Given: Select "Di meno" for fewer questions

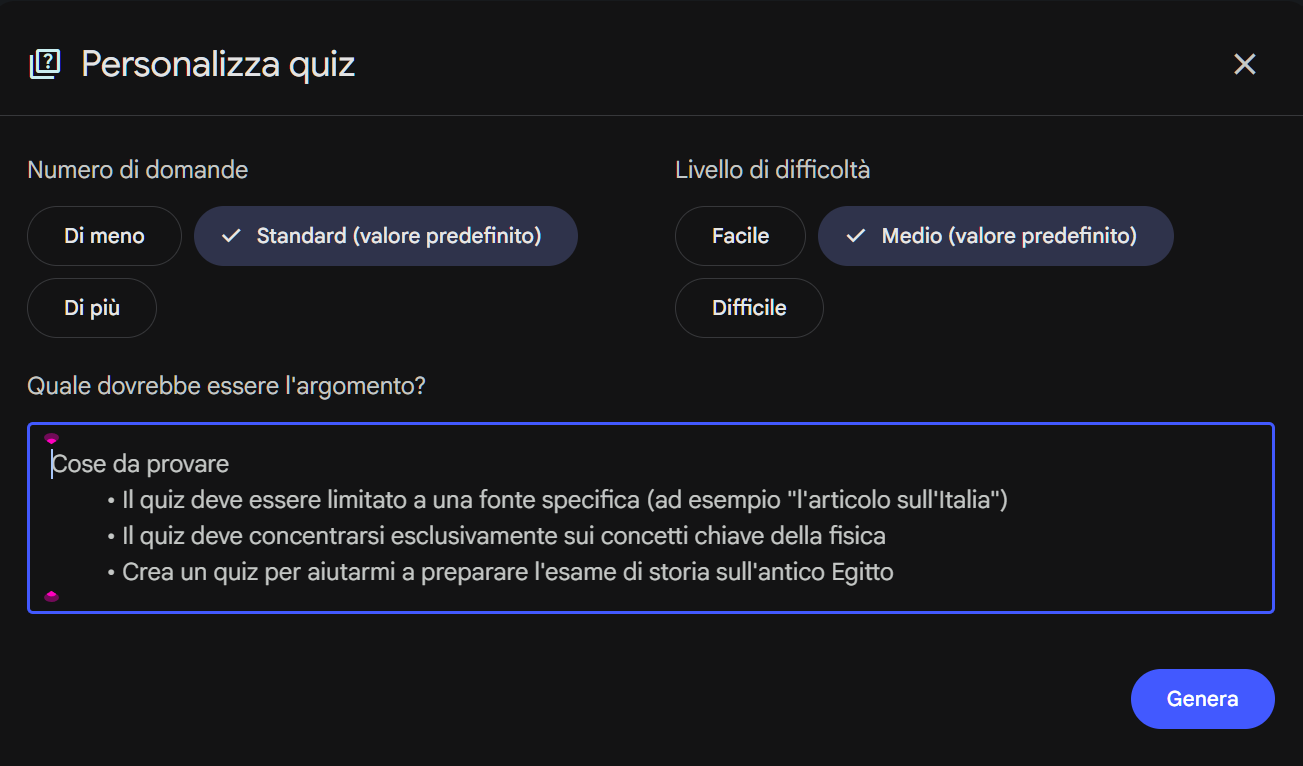Looking at the screenshot, I should [x=104, y=236].
